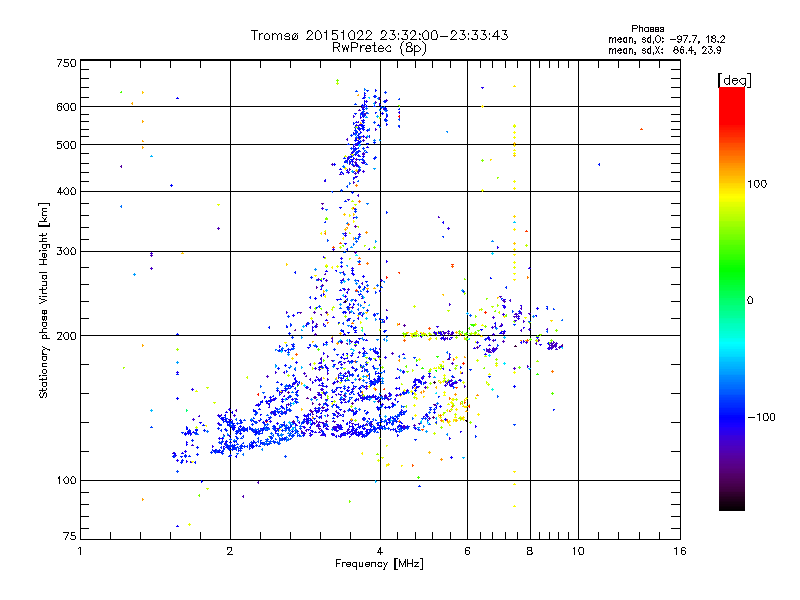This screenshot has height=600, width=800.
Task: Click the "Frequency [MHz]" axis label
Action: coord(379,564)
